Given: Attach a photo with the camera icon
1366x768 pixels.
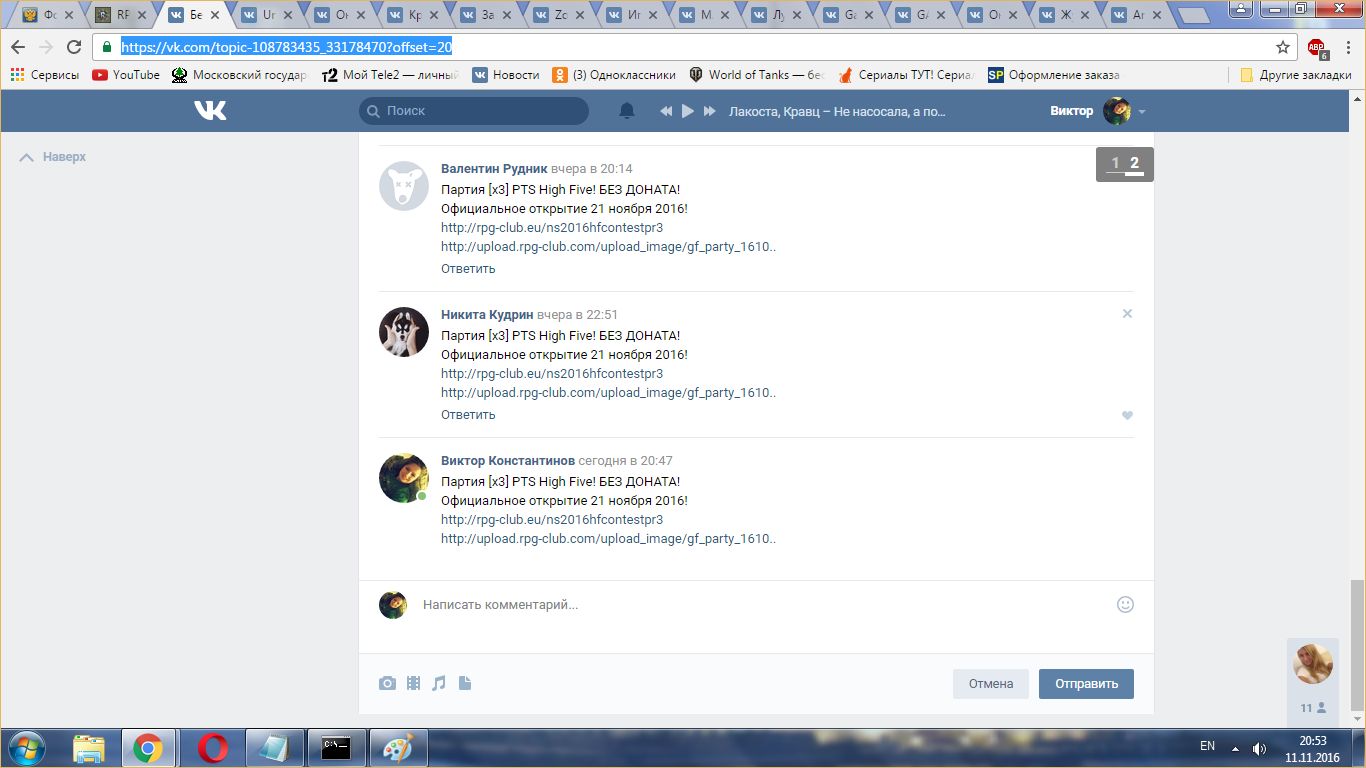Looking at the screenshot, I should click(x=387, y=684).
